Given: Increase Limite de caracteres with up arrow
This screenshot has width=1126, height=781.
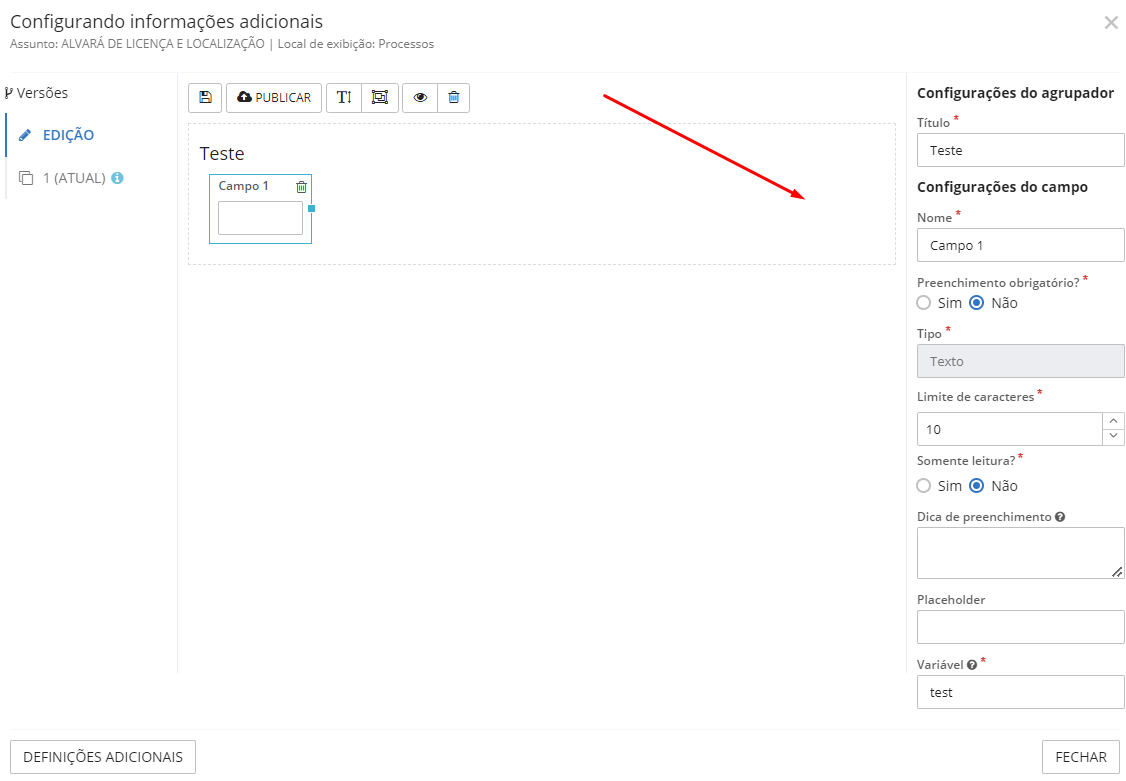Looking at the screenshot, I should point(1113,421).
